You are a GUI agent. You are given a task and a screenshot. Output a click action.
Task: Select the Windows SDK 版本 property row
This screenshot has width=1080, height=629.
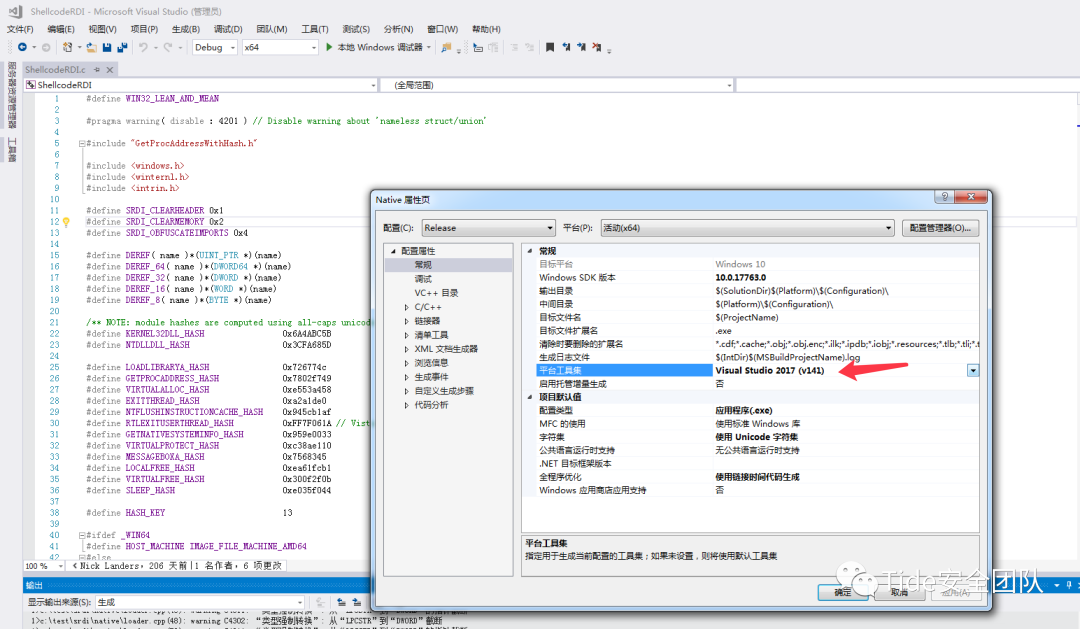(757, 278)
